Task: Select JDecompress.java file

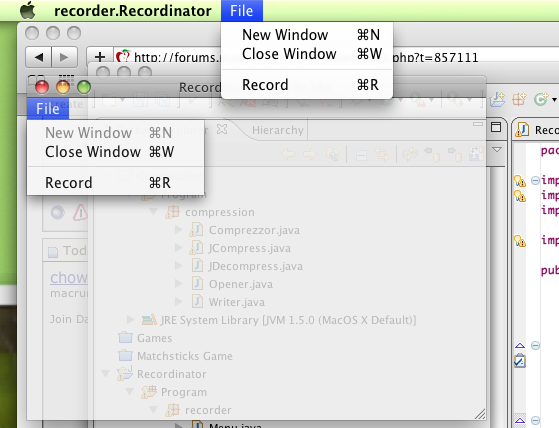Action: coord(246,266)
